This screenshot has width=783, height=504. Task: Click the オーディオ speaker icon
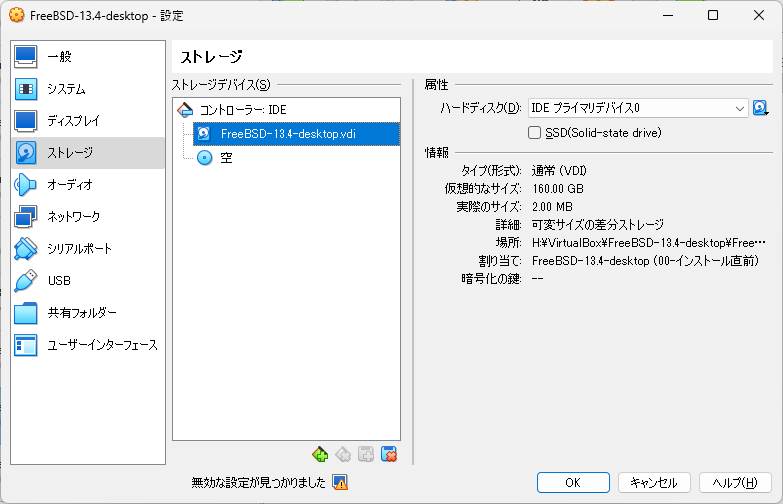25,185
